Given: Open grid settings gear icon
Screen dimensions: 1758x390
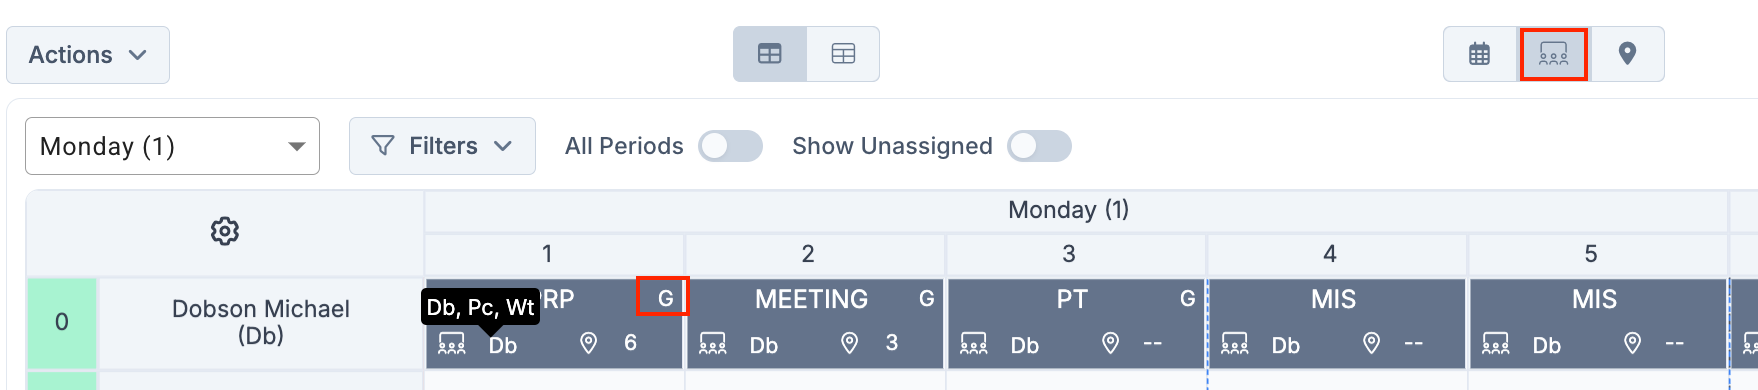Looking at the screenshot, I should point(225,231).
